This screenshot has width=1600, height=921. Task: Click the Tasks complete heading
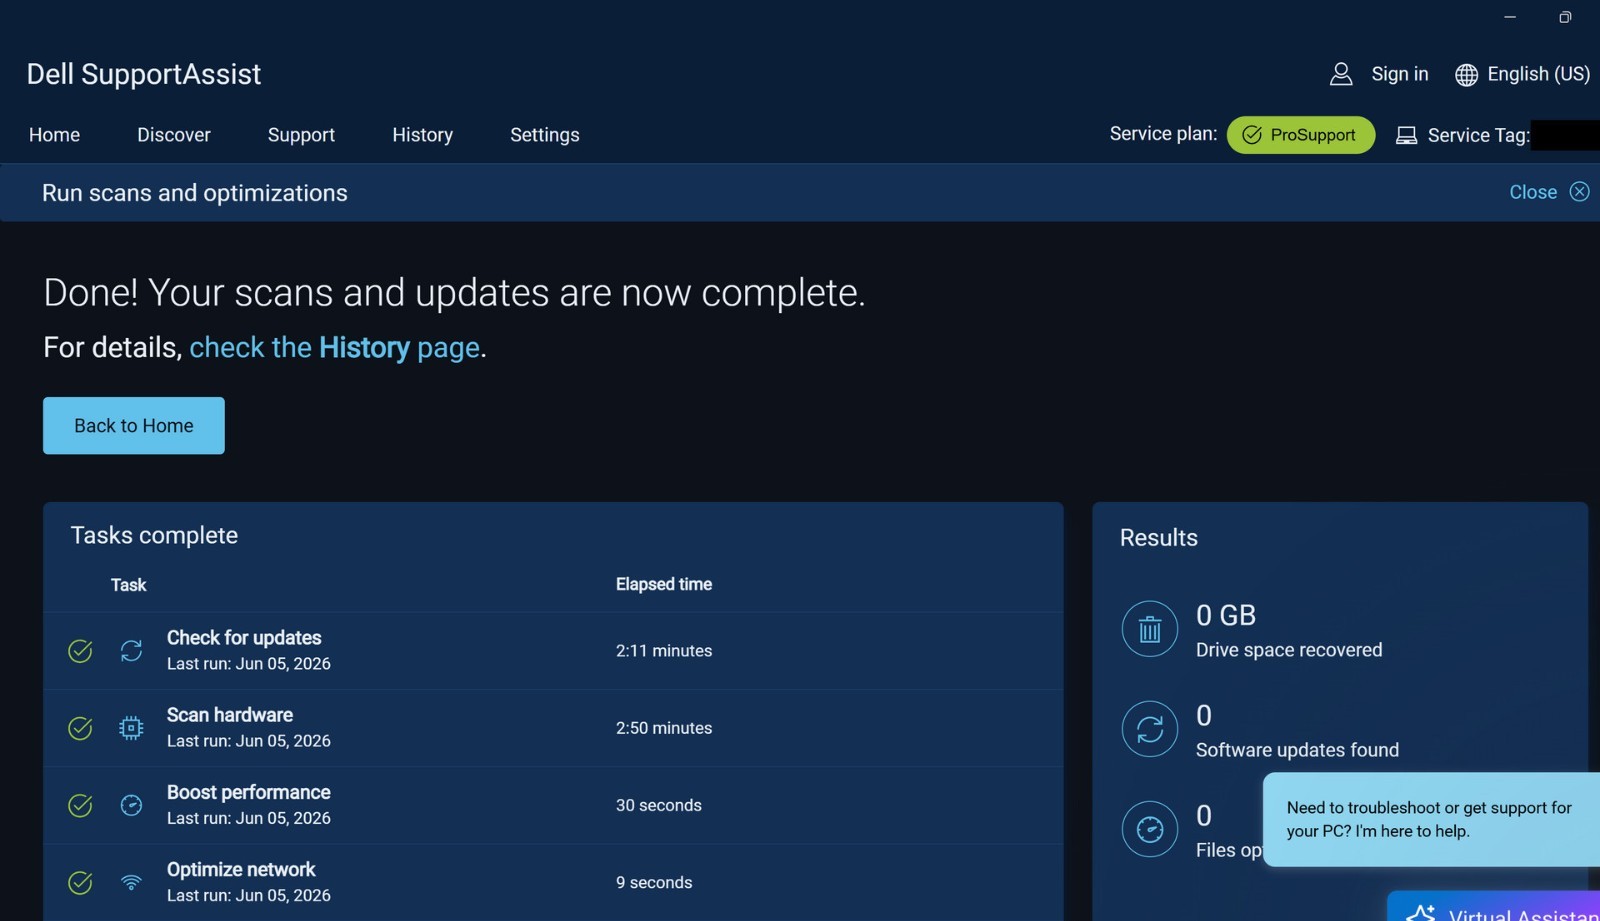pyautogui.click(x=154, y=535)
